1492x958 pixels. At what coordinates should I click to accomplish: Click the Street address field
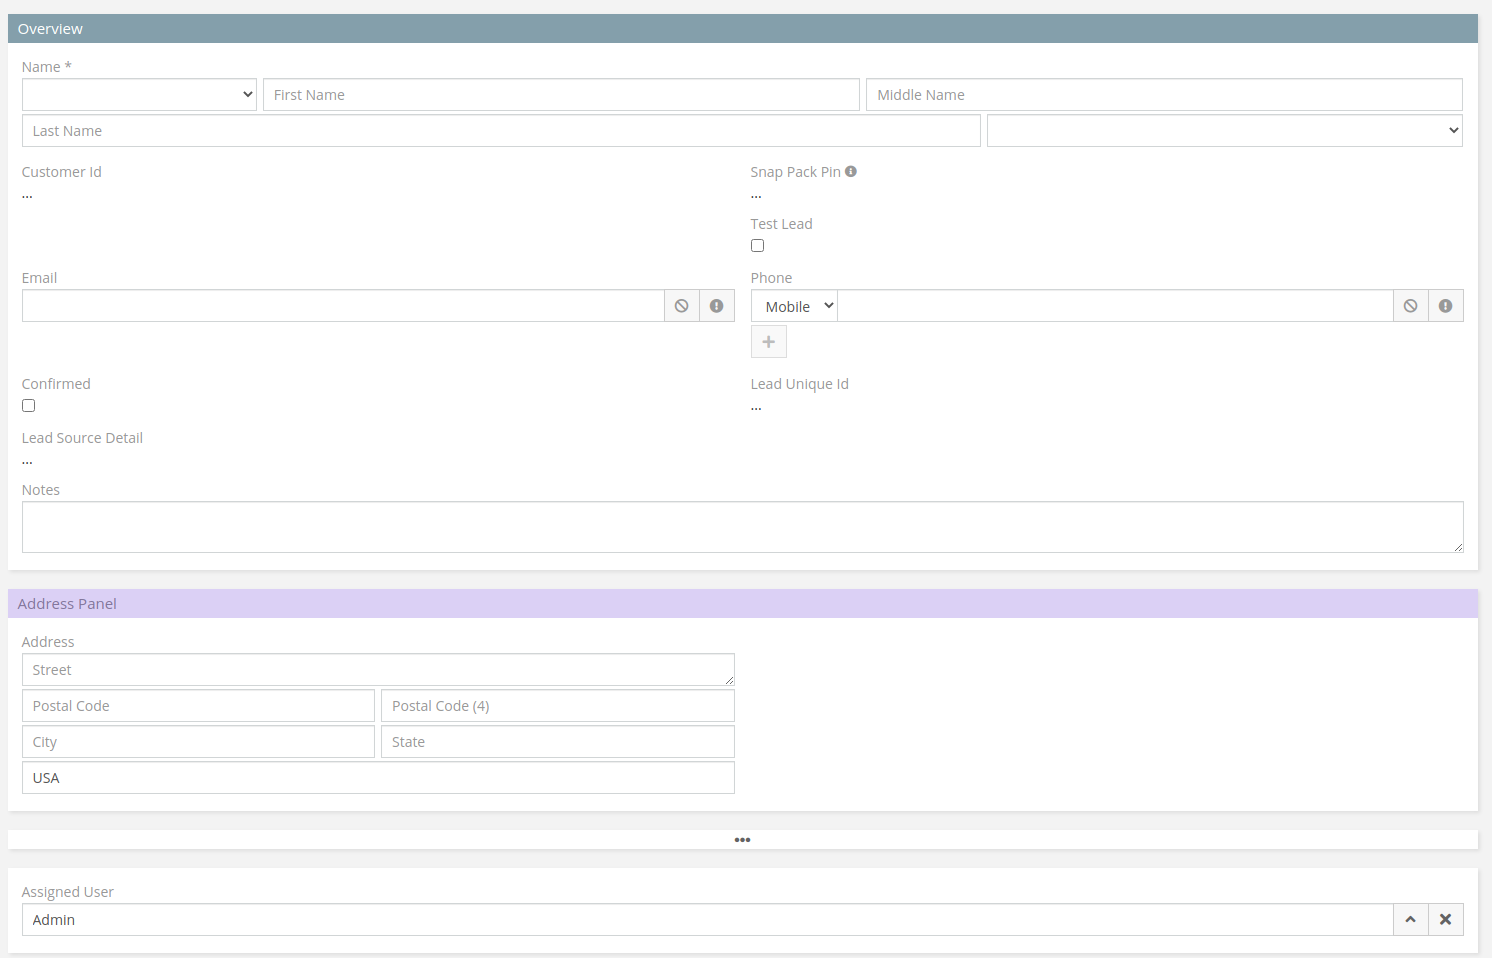pos(378,670)
